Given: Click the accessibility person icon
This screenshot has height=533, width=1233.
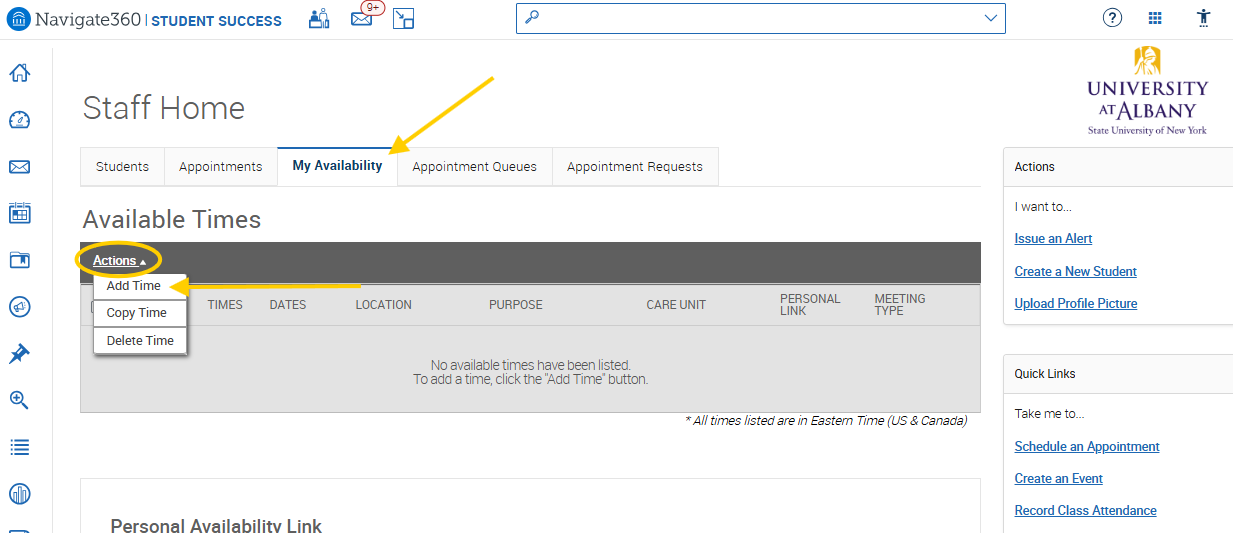Looking at the screenshot, I should tap(1203, 18).
